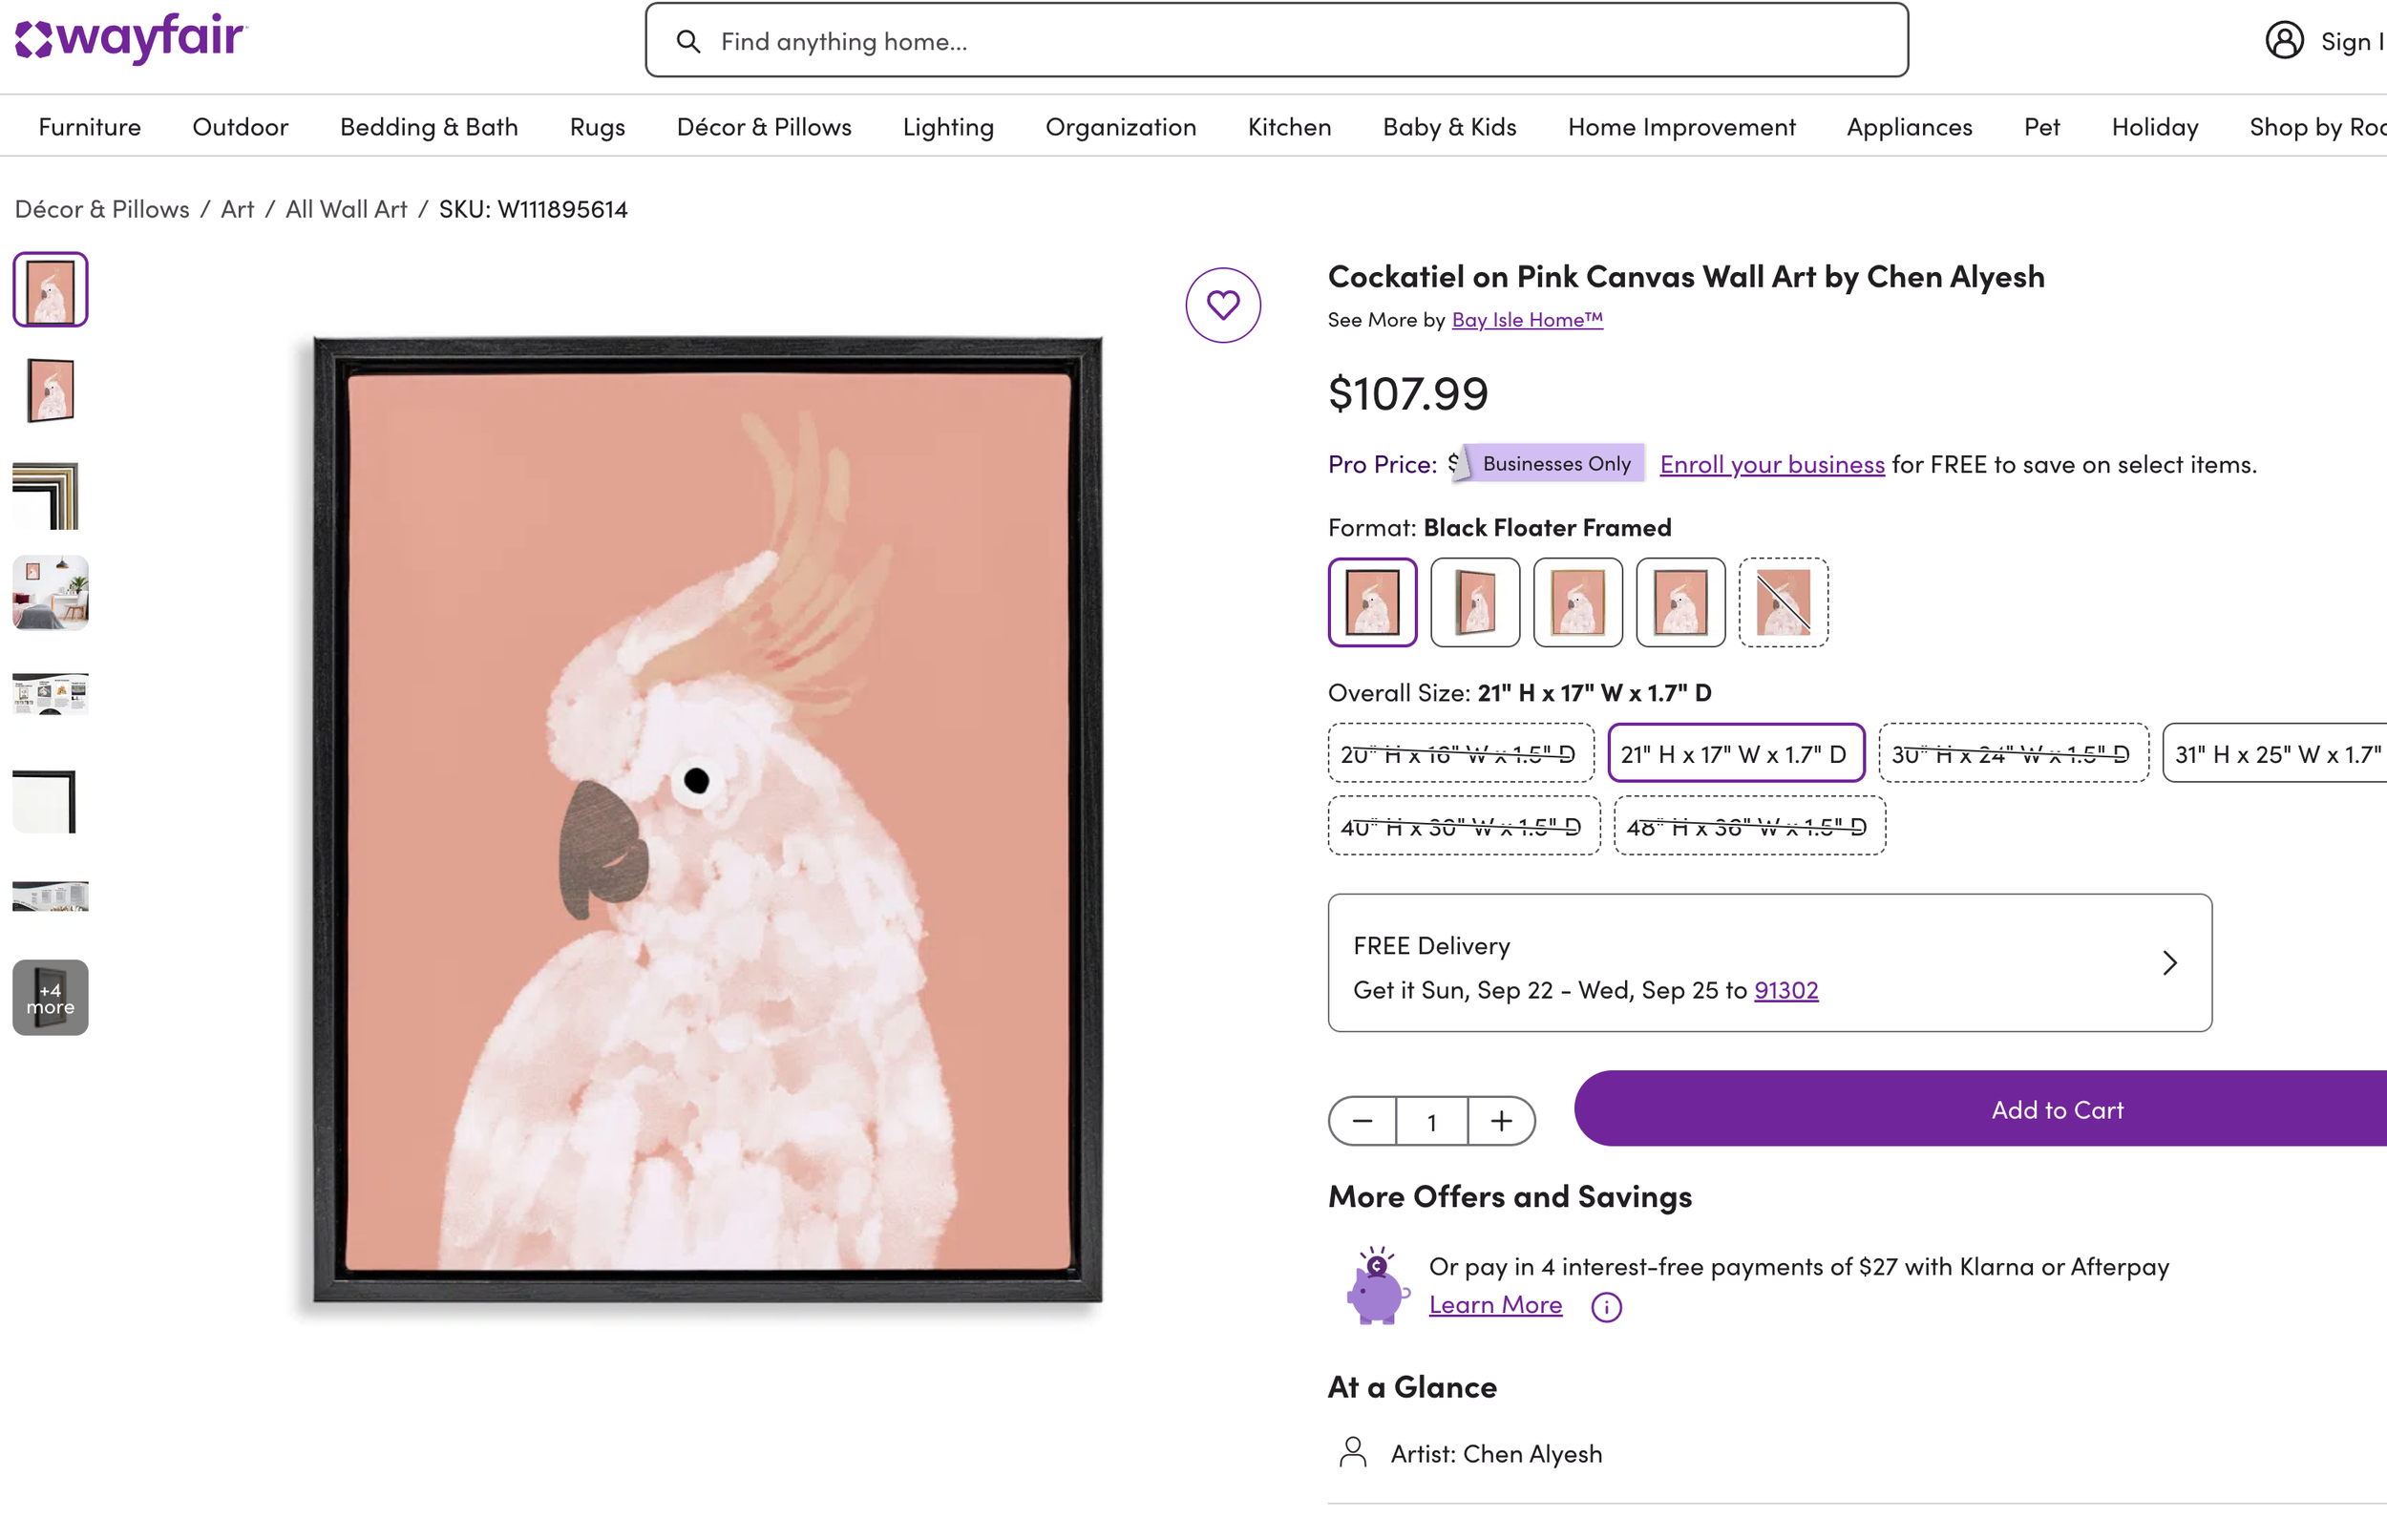This screenshot has width=2387, height=1540.
Task: Click the Wayfair logo
Action: coord(130,40)
